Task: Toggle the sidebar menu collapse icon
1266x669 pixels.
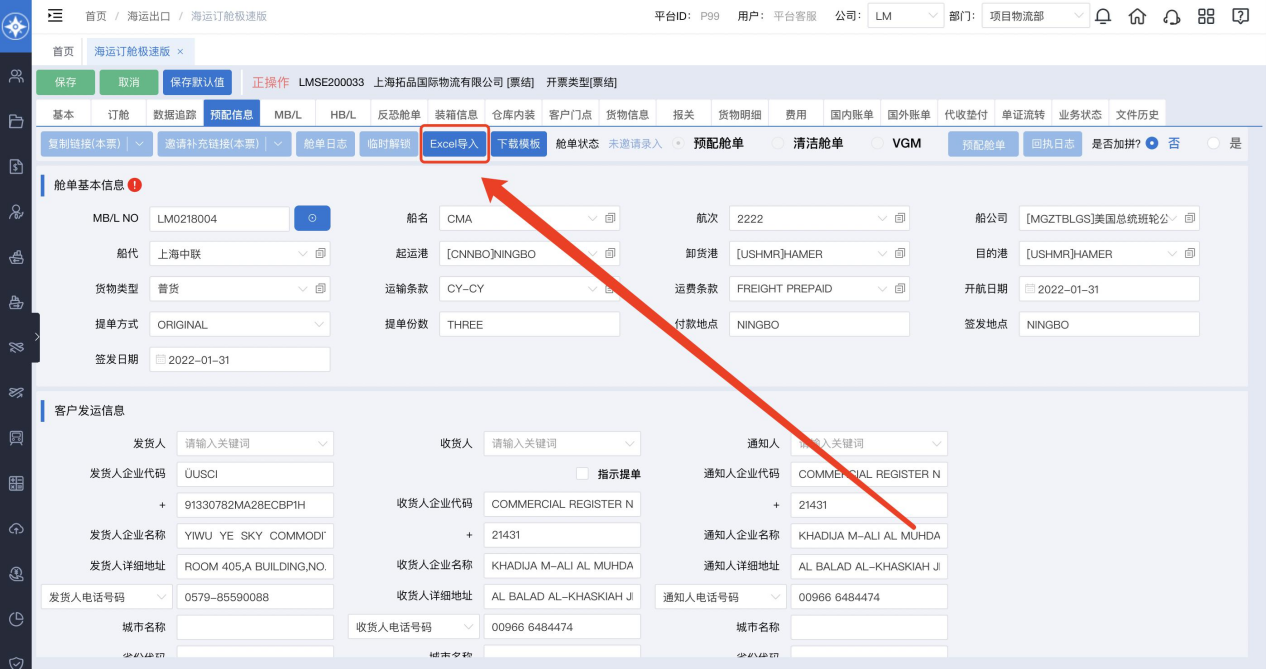Action: tap(55, 16)
